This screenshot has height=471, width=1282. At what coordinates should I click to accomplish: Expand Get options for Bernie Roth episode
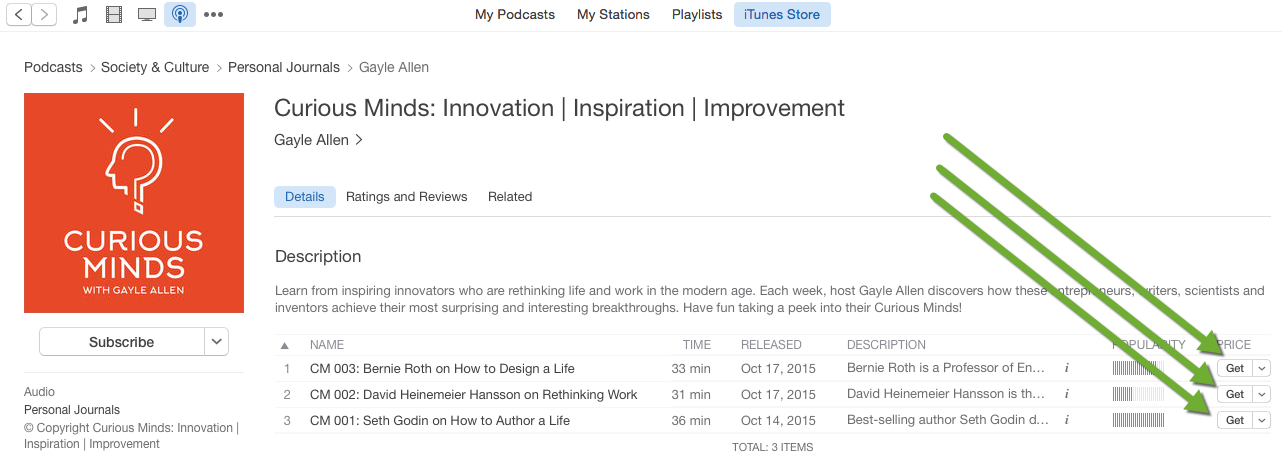point(1261,368)
